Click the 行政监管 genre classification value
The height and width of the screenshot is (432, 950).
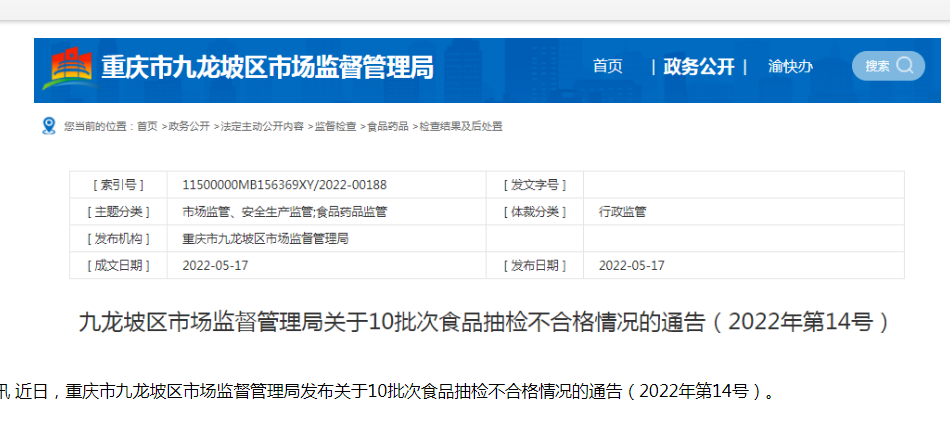tap(622, 212)
